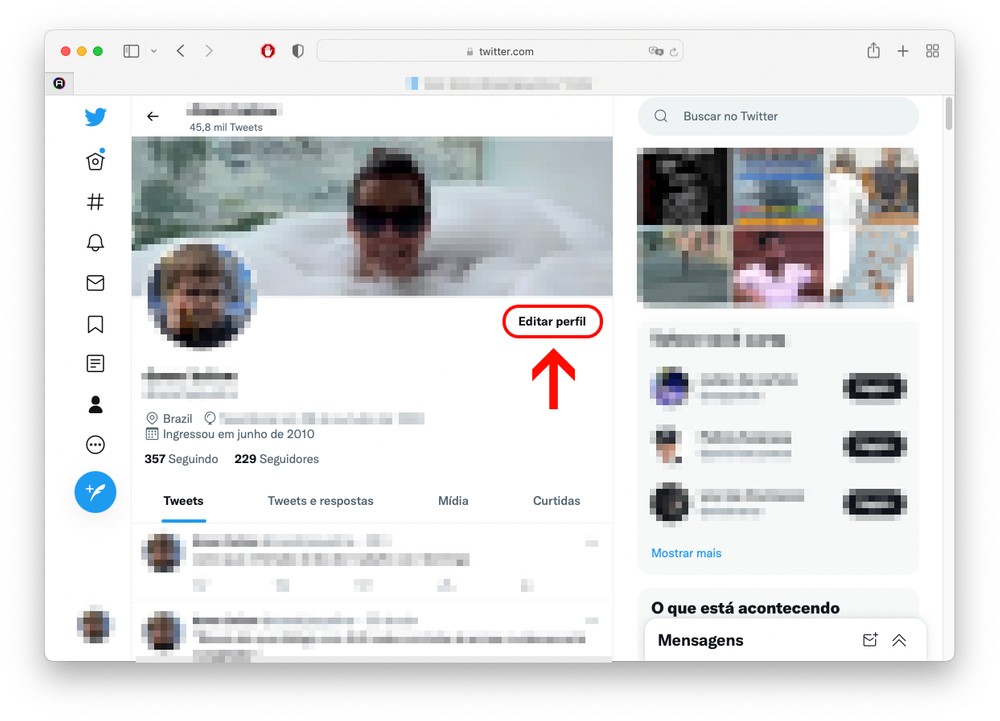The width and height of the screenshot is (1000, 721).
Task: Switch to Tweets e respostas tab
Action: [x=320, y=501]
